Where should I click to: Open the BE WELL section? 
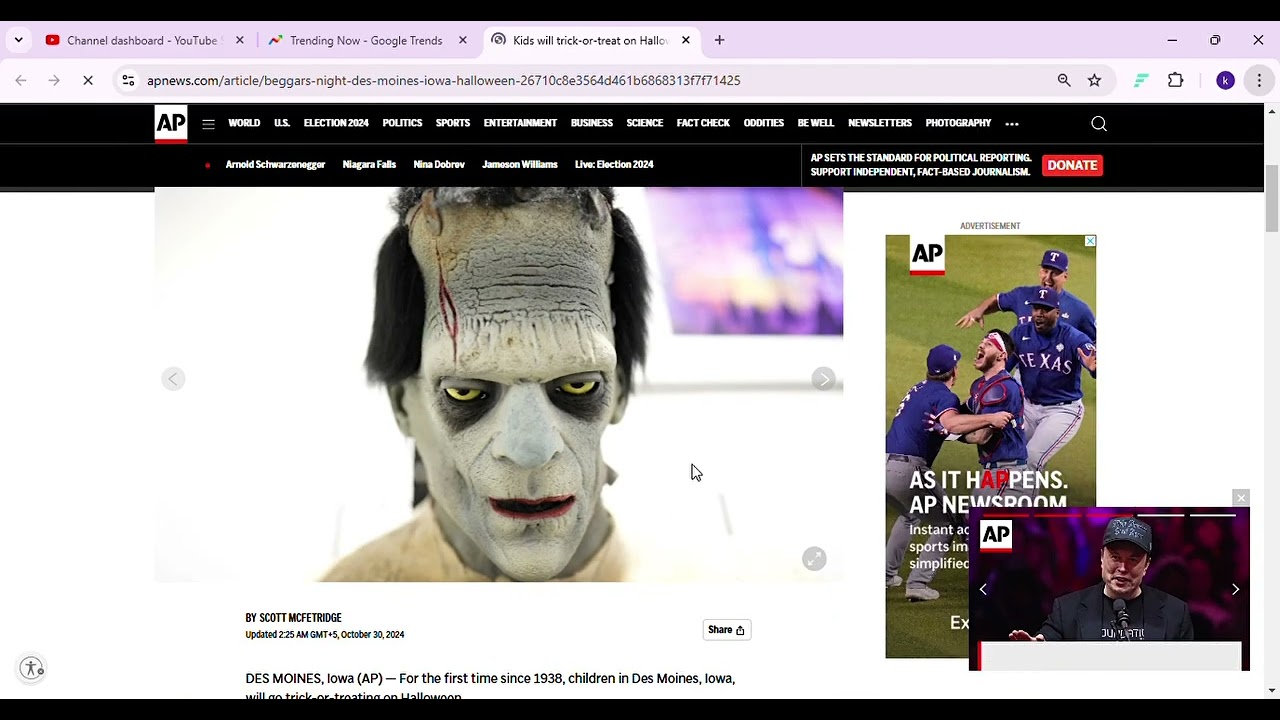816,123
